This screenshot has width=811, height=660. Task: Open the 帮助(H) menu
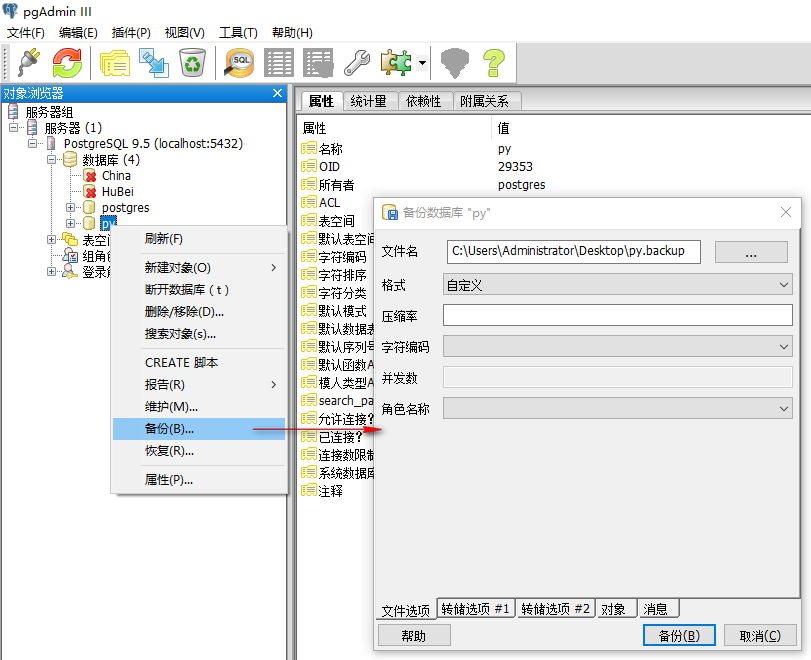(x=292, y=33)
